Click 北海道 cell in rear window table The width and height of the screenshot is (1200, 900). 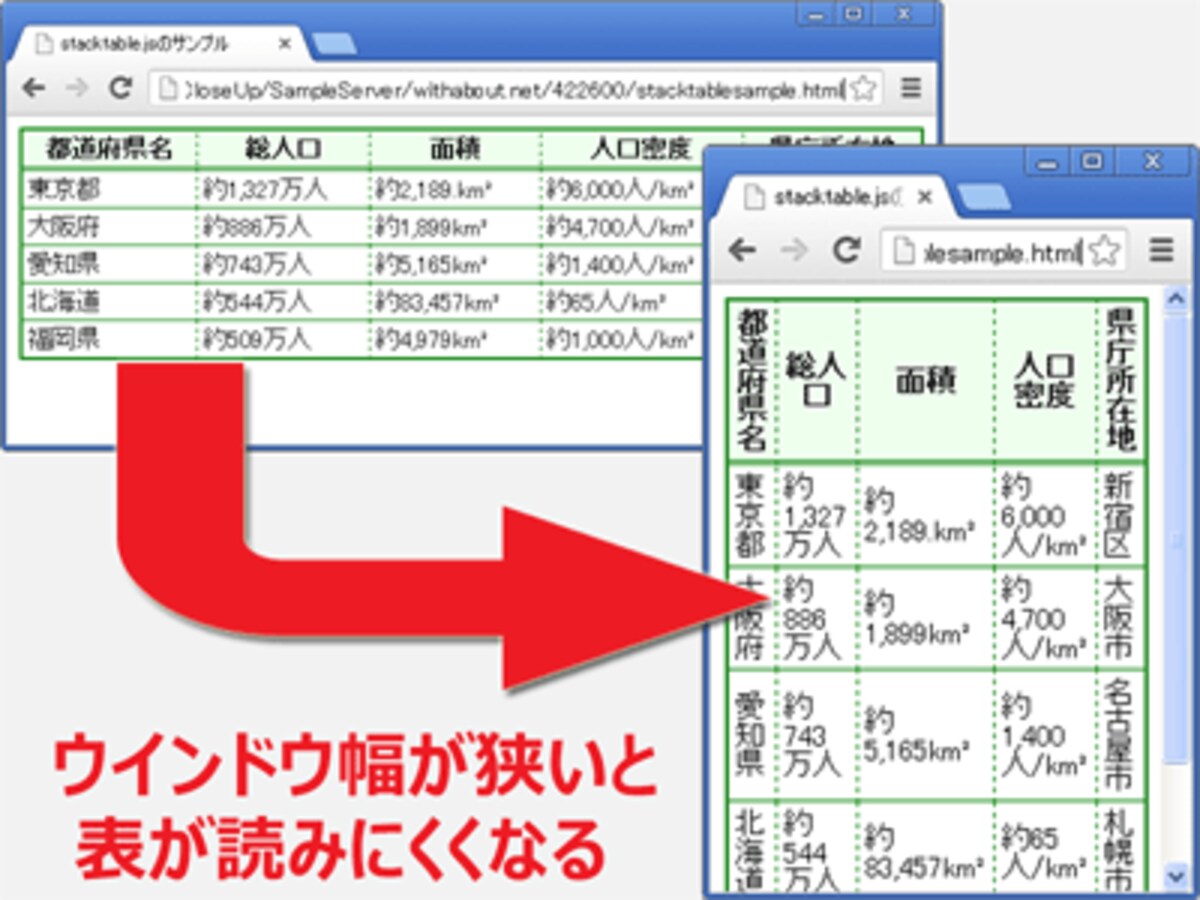[x=109, y=302]
